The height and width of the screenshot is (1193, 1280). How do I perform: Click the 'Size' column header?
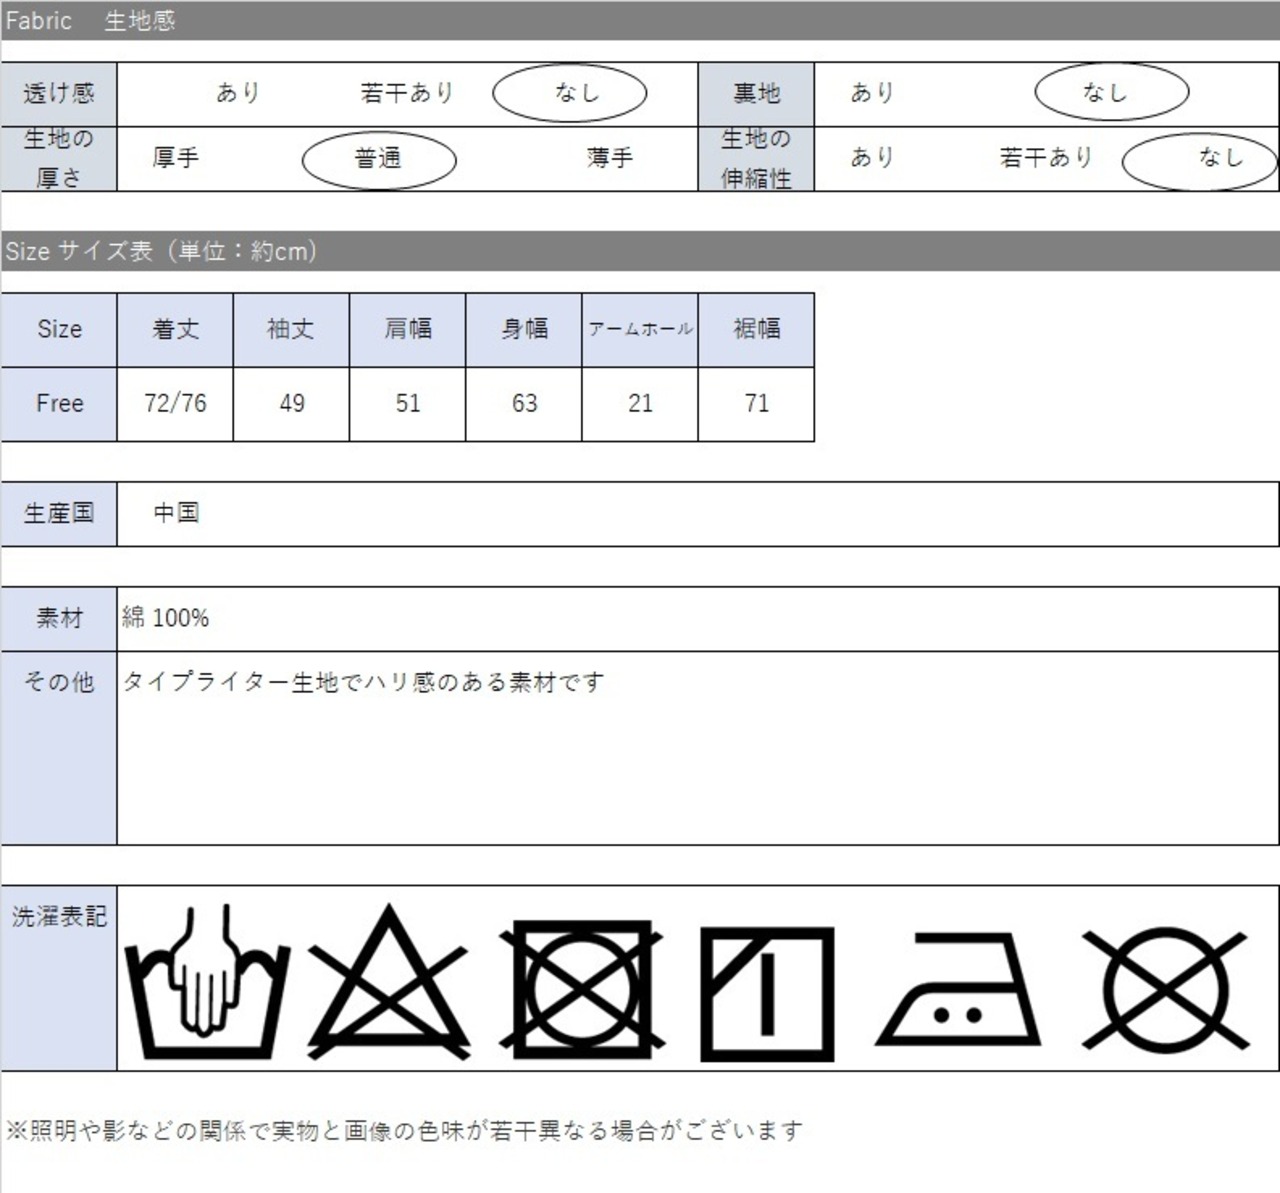pyautogui.click(x=59, y=329)
